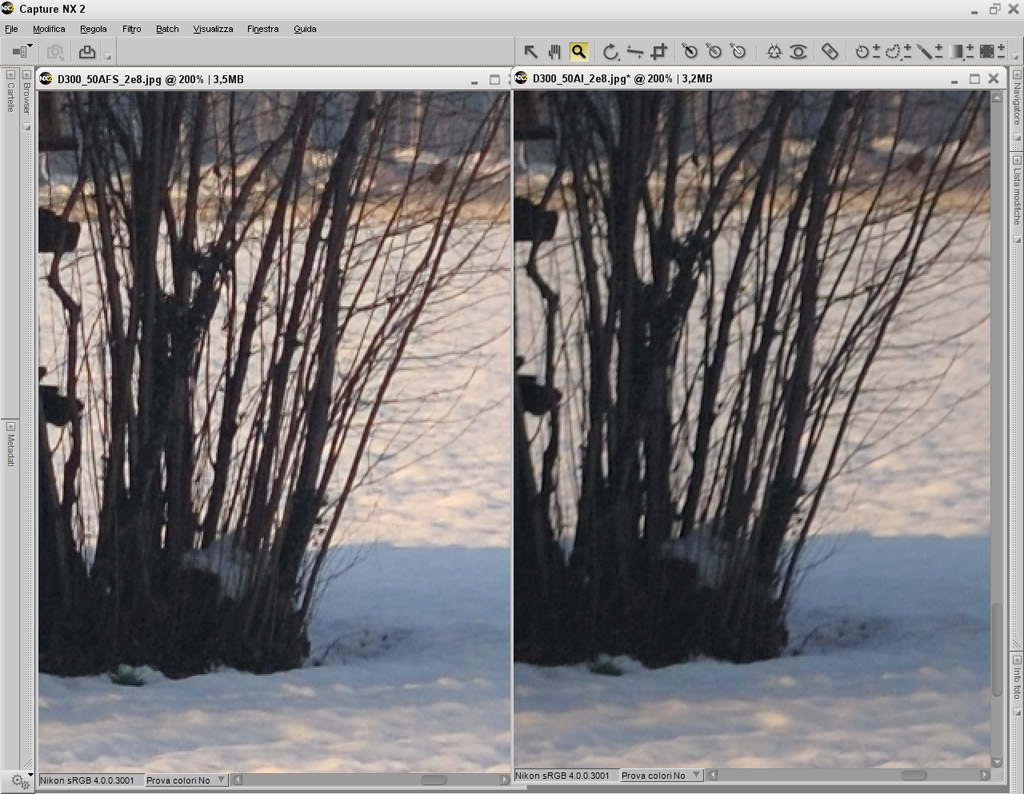
Task: Select the Red-Eye Control Point tool
Action: [798, 52]
